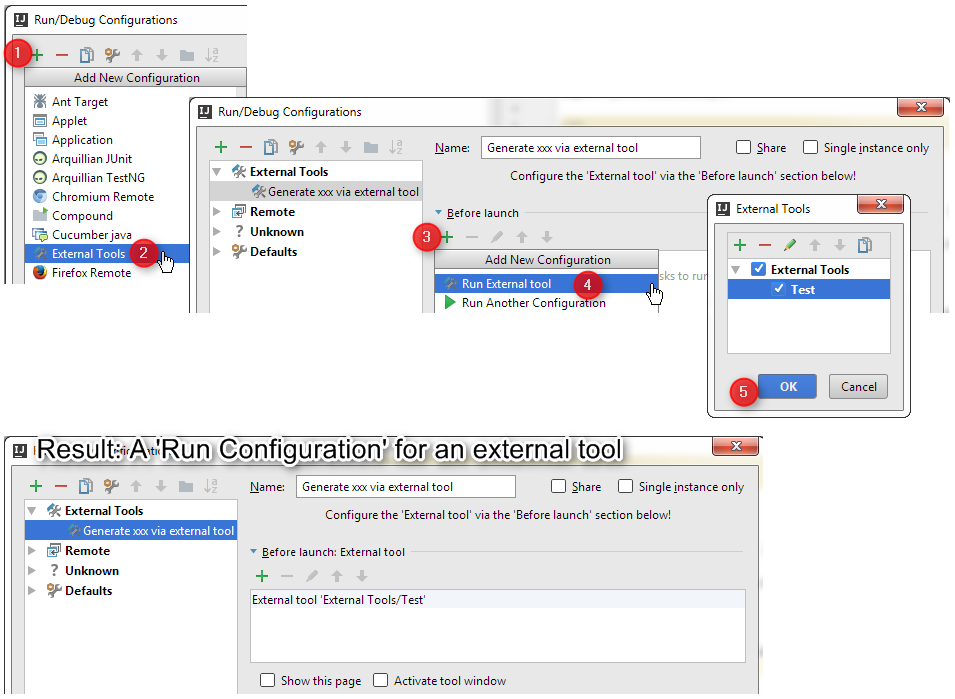Collapse Before launch: External tool section
Screen dimensions: 955x699
[253, 552]
